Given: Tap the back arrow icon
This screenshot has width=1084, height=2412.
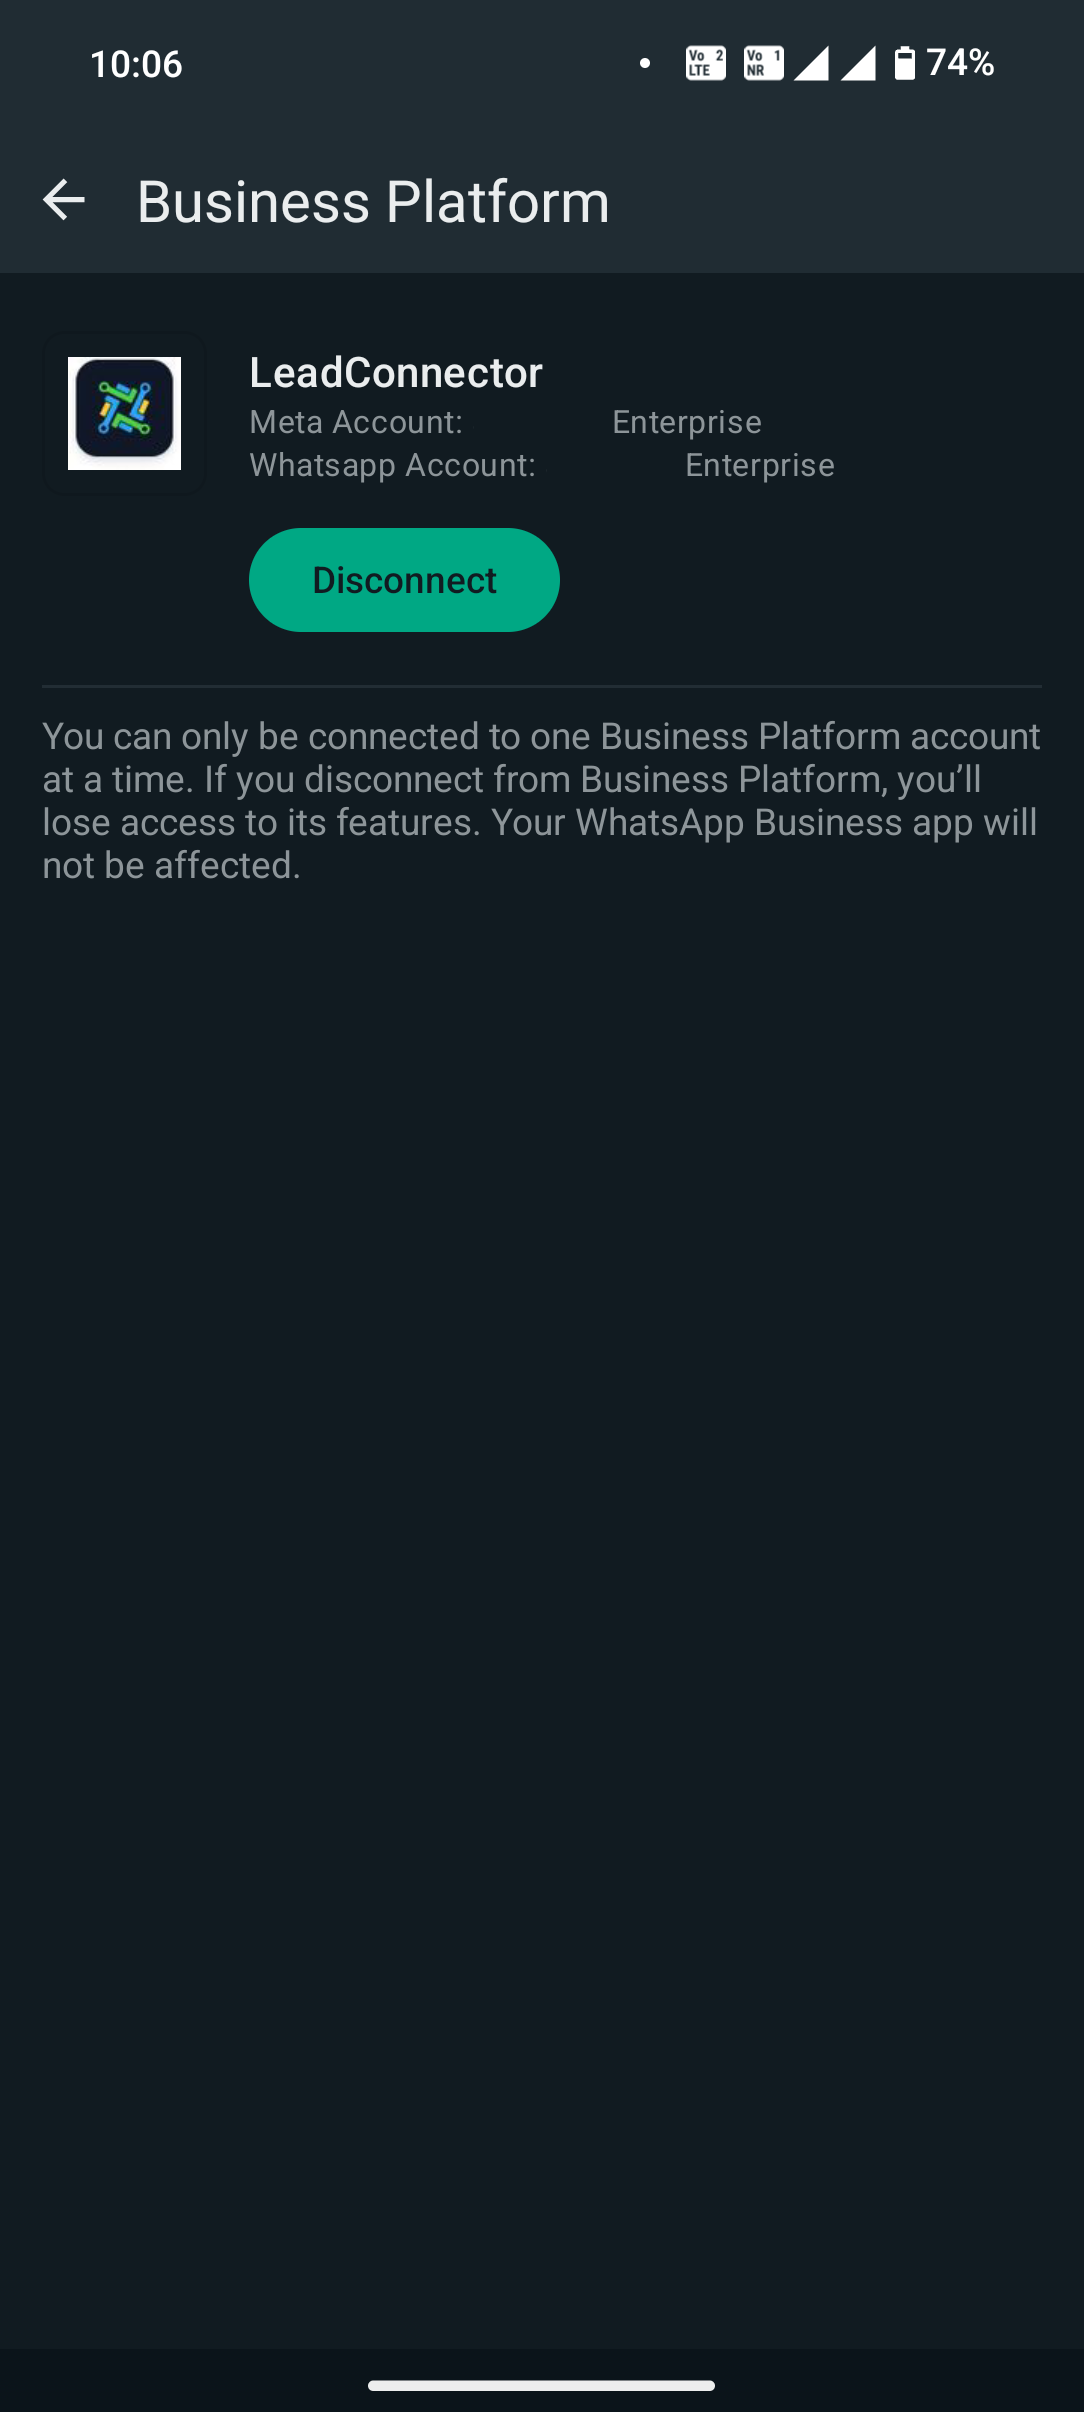Looking at the screenshot, I should point(64,200).
